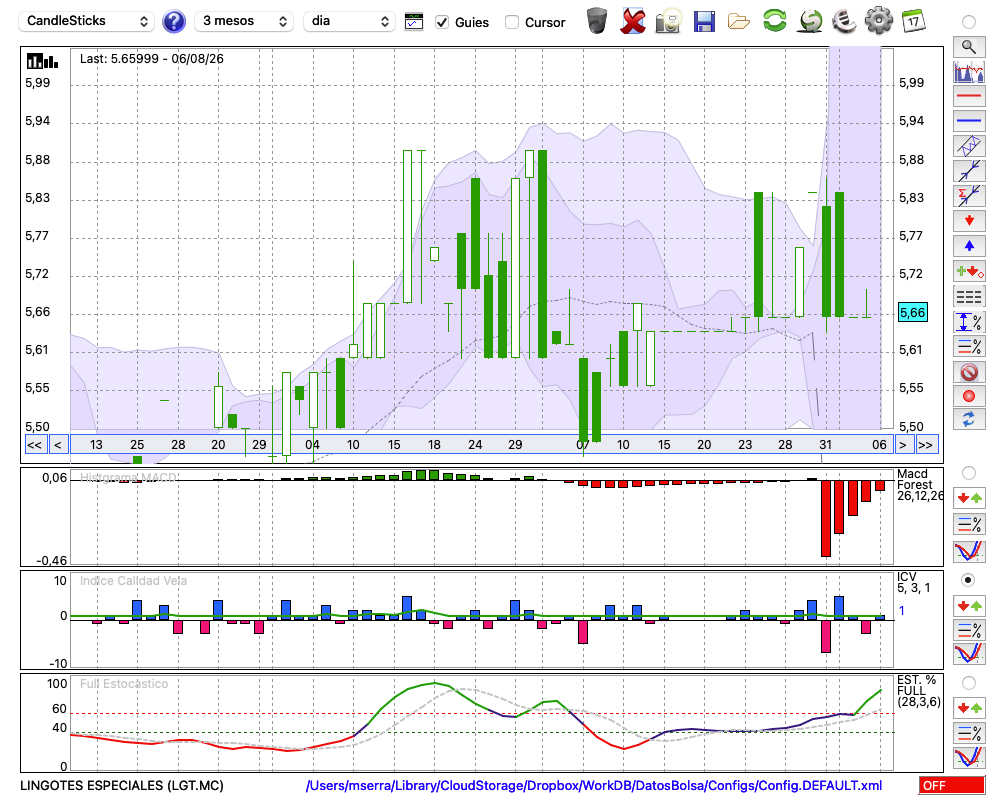Click the 5,66 current price label
1000x800 pixels.
point(912,313)
